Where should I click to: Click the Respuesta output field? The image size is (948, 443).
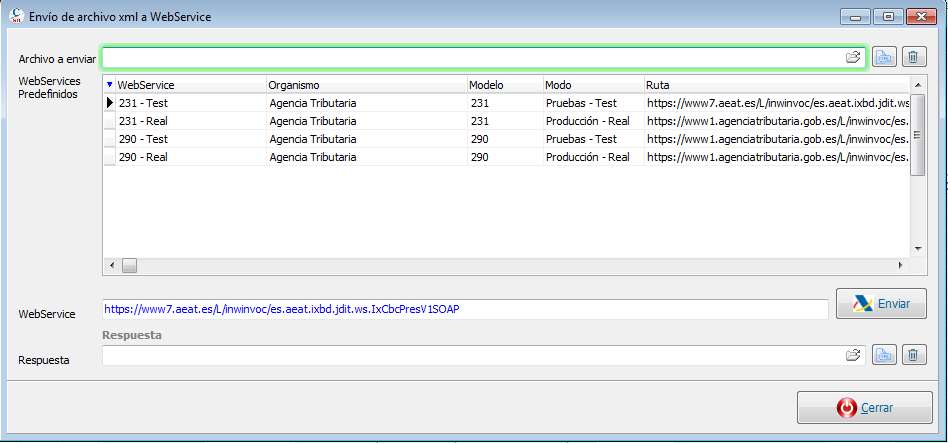(484, 355)
